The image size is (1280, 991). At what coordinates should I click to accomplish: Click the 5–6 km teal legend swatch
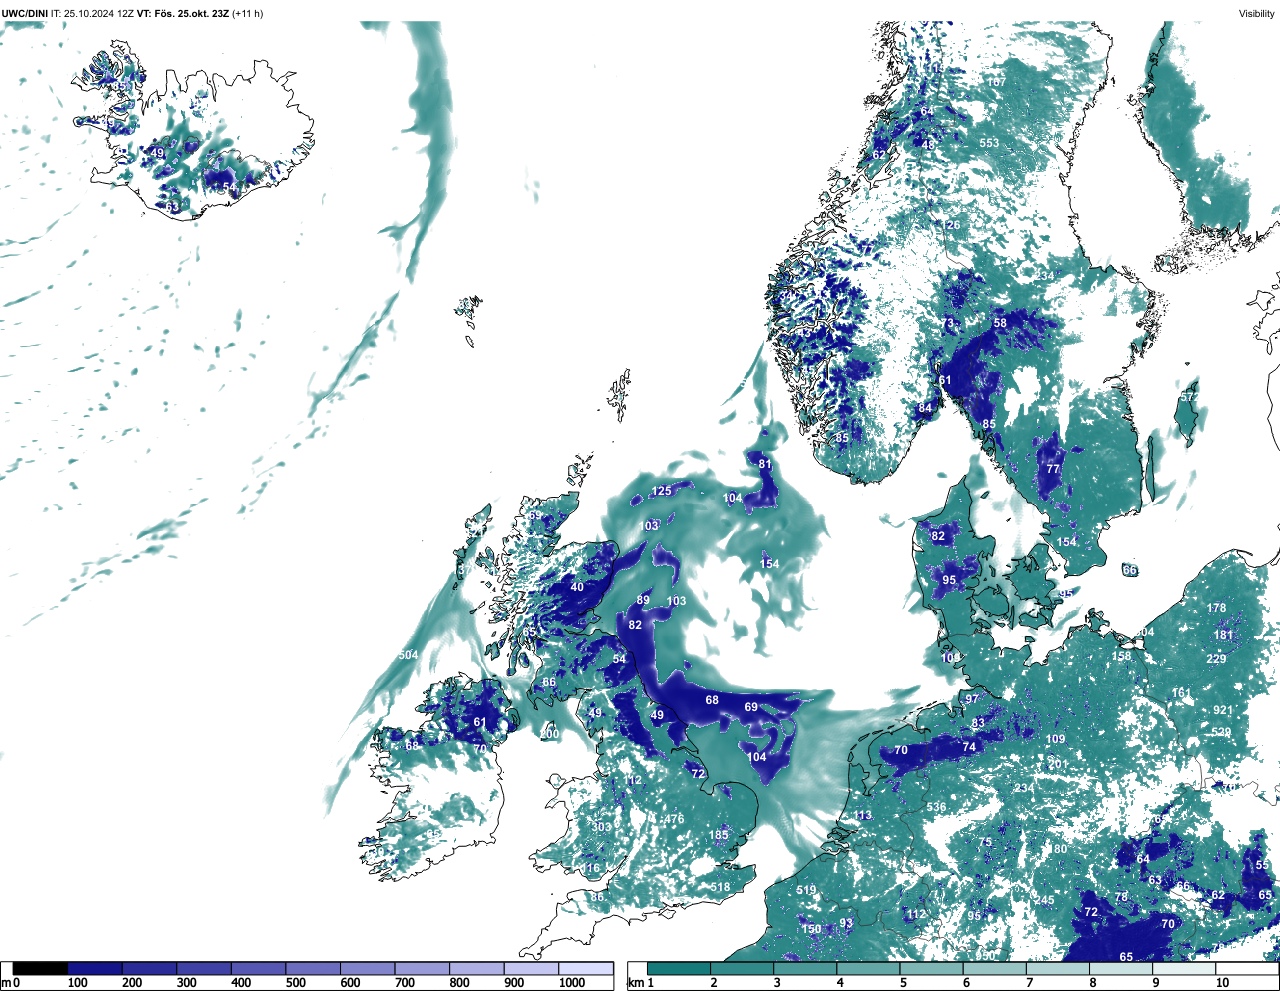point(932,968)
